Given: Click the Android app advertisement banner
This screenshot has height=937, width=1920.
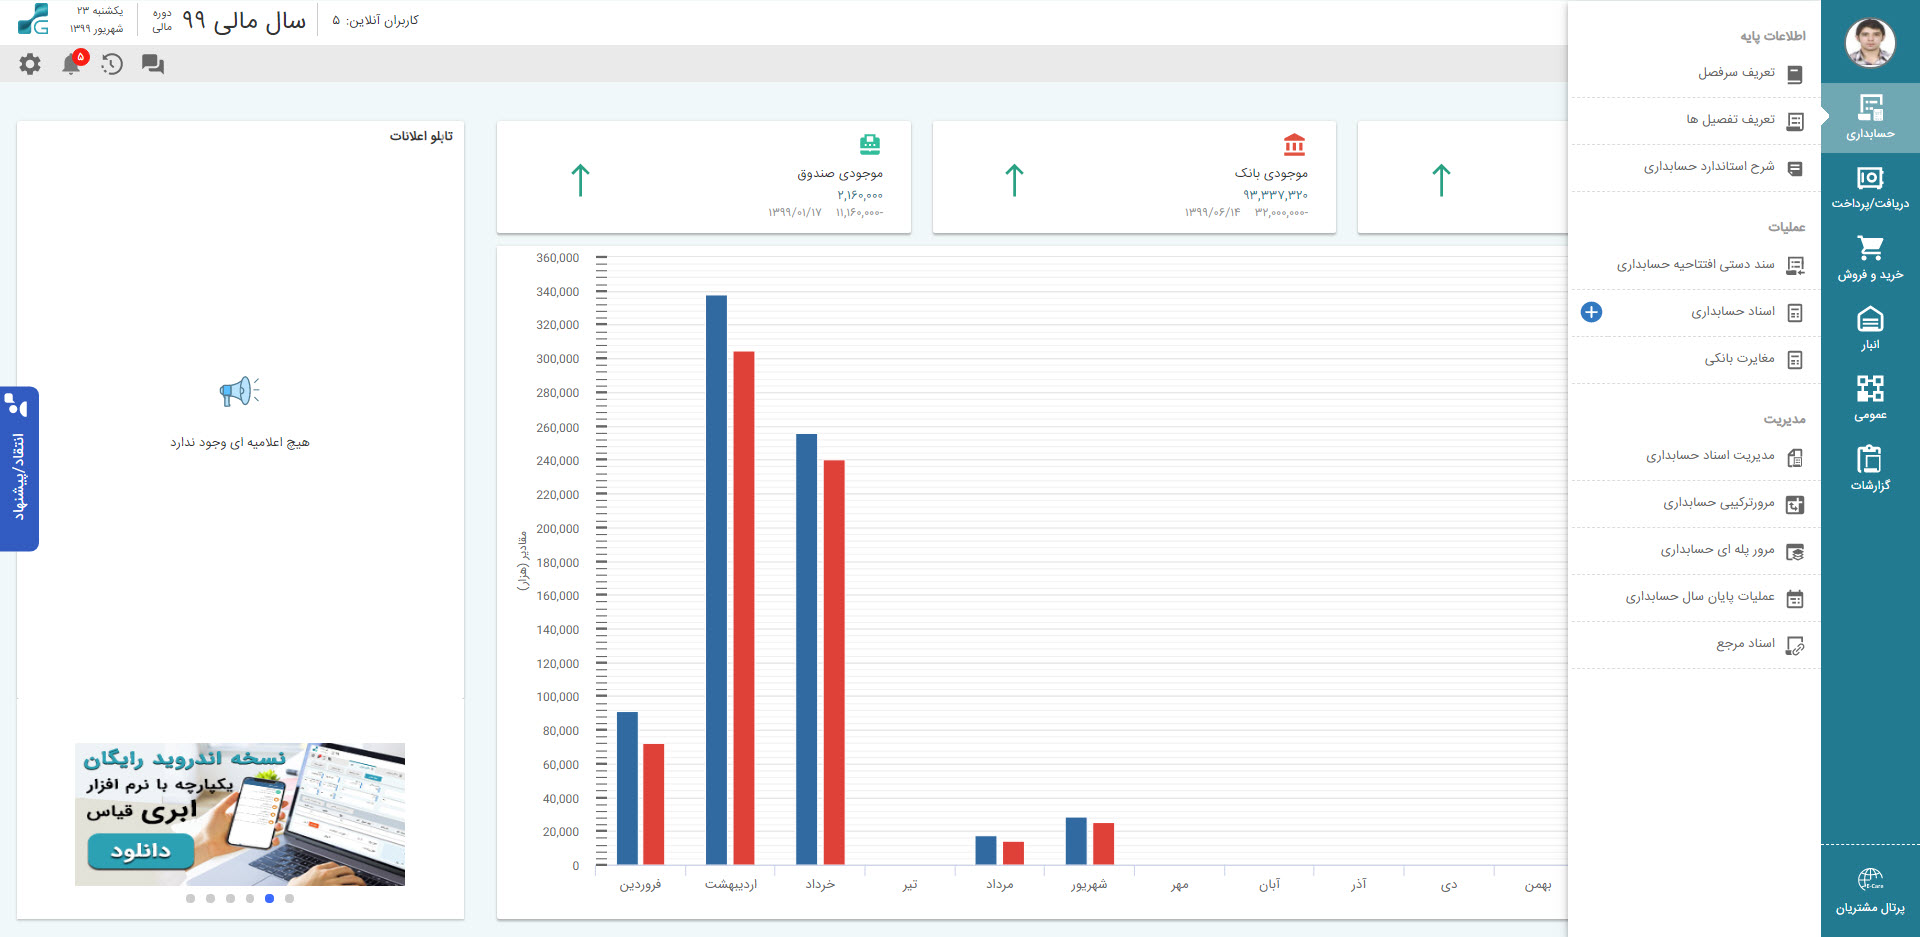Looking at the screenshot, I should click(240, 814).
